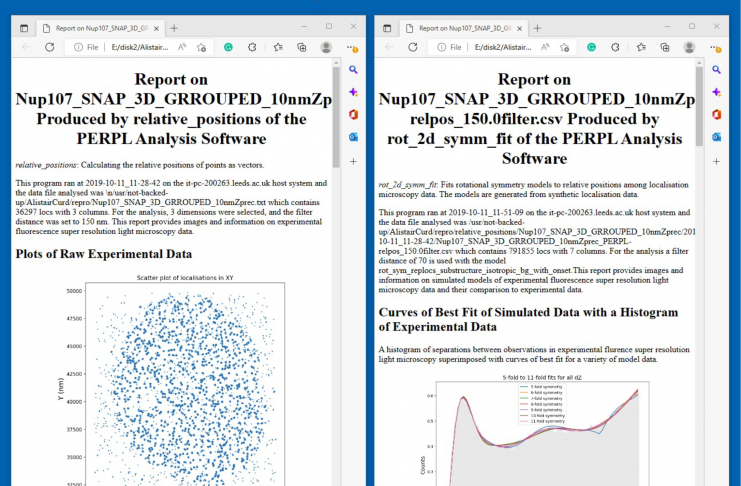The width and height of the screenshot is (741, 486).
Task: Add sidebar app with plus in right window
Action: [x=716, y=162]
